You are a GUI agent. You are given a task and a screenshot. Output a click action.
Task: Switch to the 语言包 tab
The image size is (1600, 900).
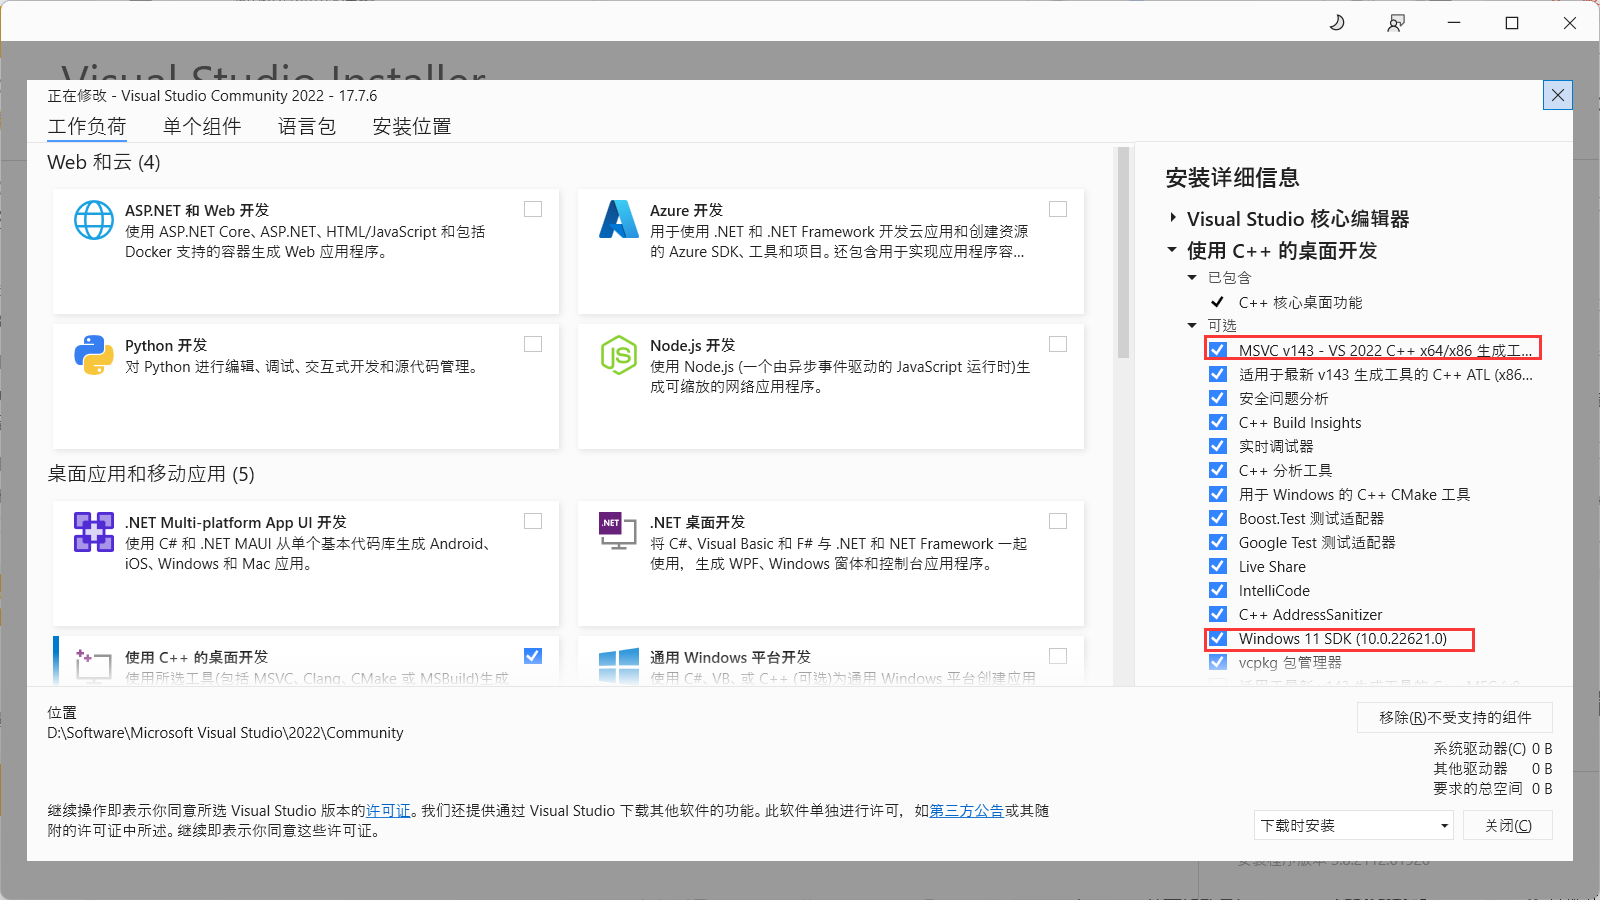tap(307, 126)
